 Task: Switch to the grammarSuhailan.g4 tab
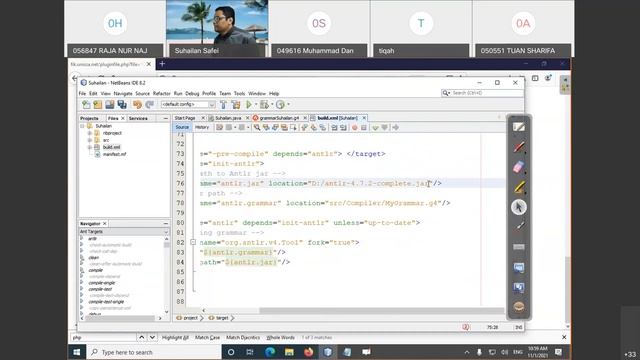coord(279,118)
